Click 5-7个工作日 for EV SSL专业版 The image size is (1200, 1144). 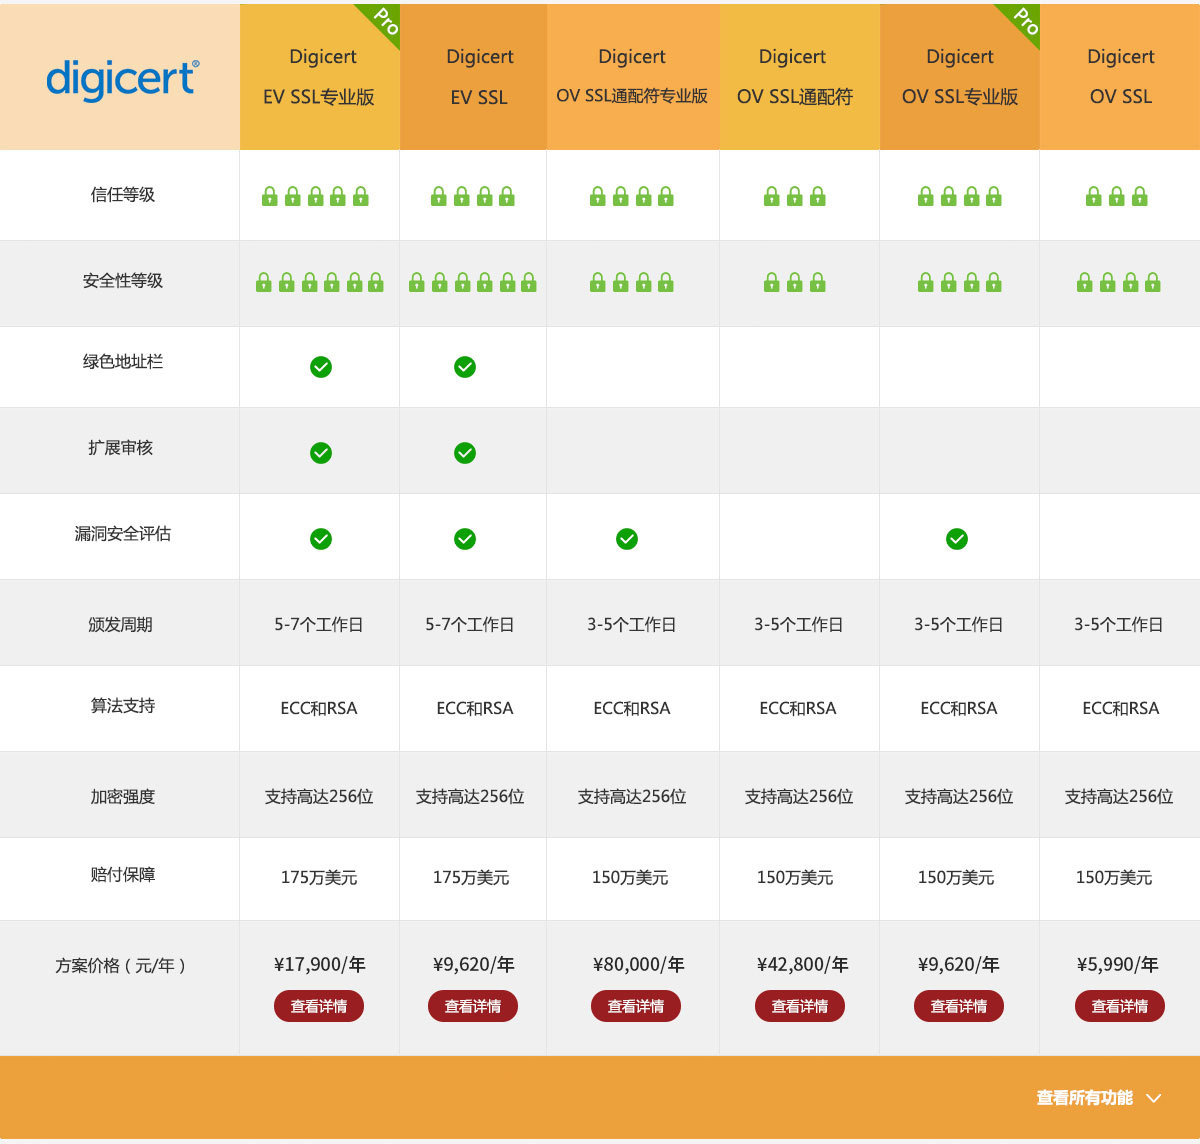[x=319, y=625]
